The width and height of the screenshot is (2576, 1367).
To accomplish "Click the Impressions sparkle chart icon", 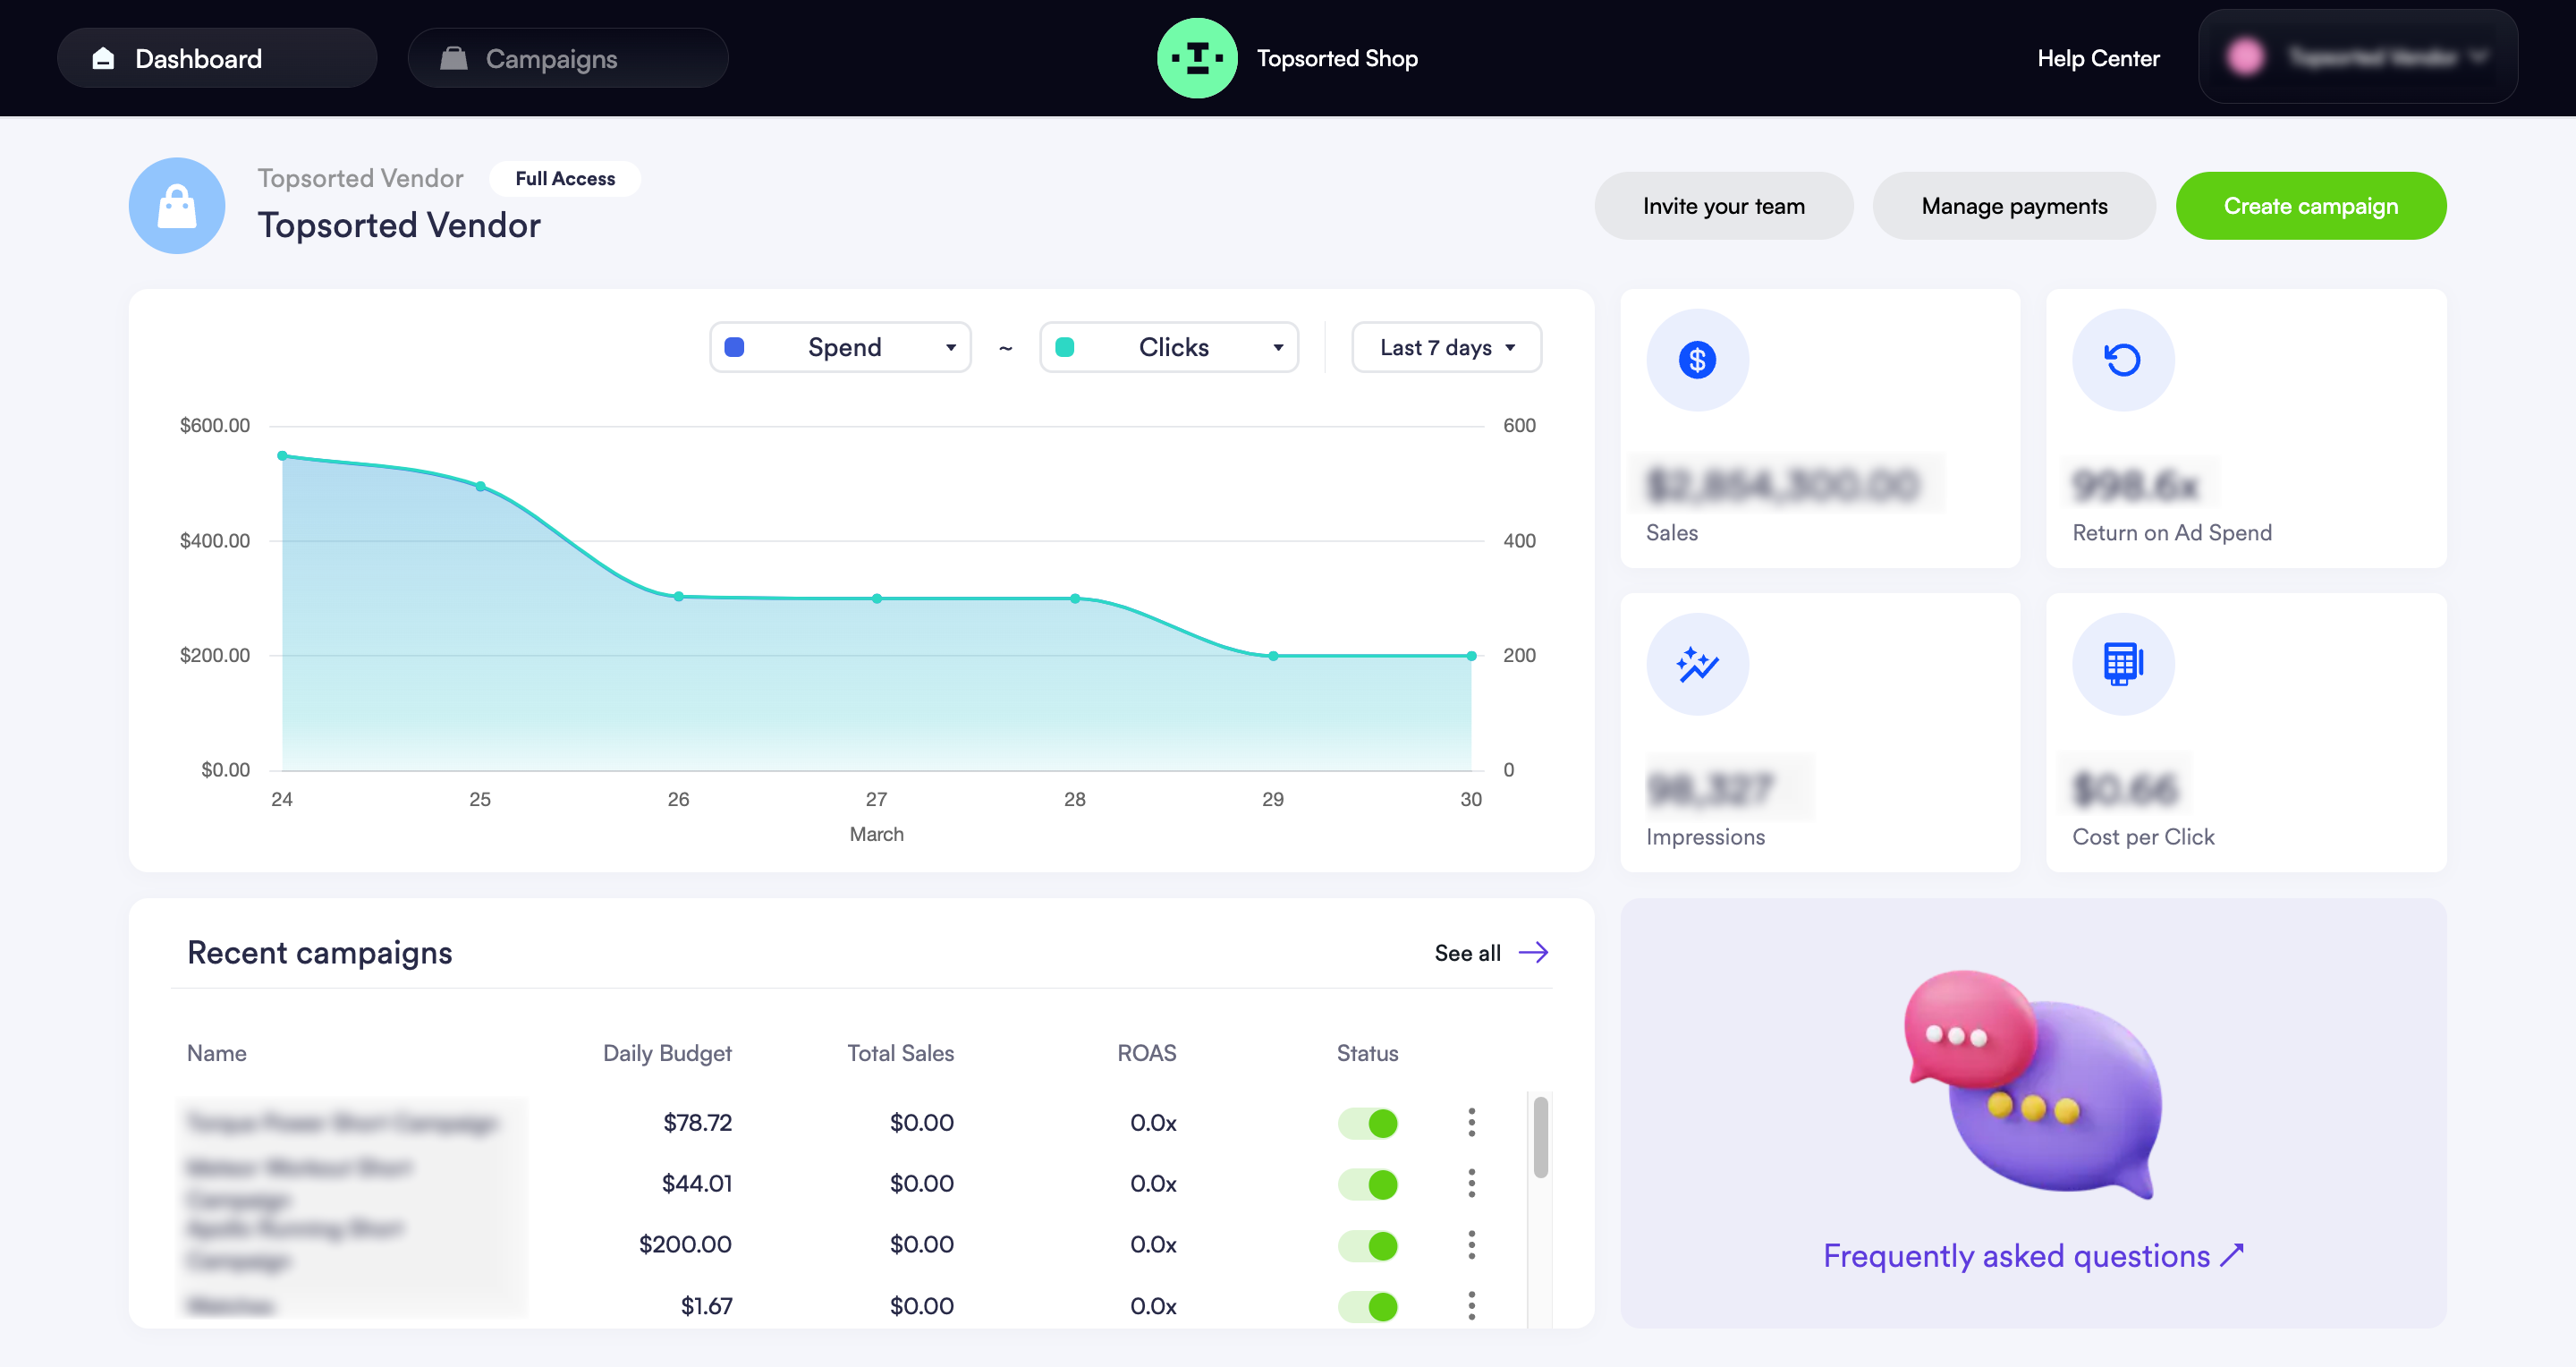I will tap(1697, 664).
